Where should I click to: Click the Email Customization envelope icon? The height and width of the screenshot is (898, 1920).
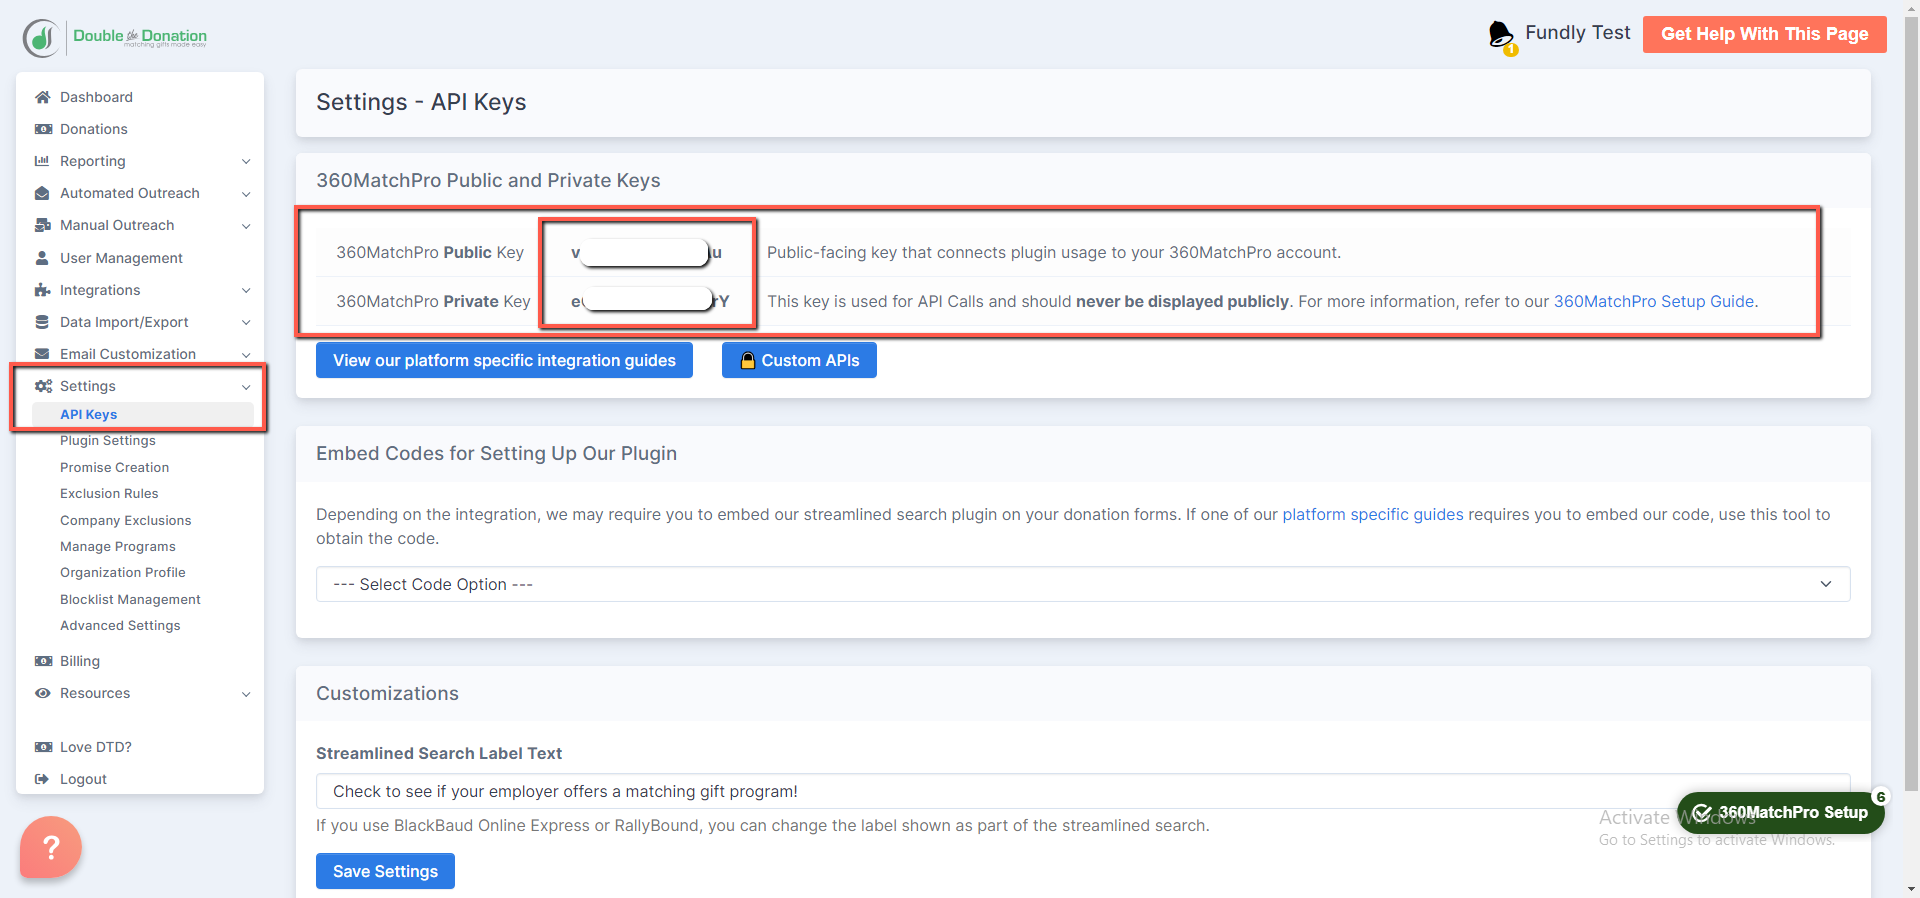point(42,354)
